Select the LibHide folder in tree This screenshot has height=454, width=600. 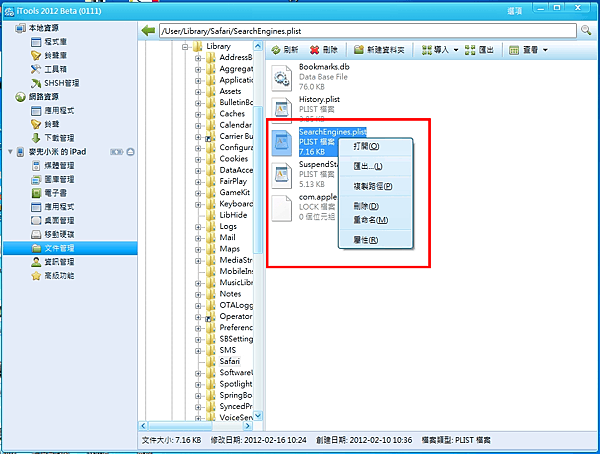tap(233, 215)
